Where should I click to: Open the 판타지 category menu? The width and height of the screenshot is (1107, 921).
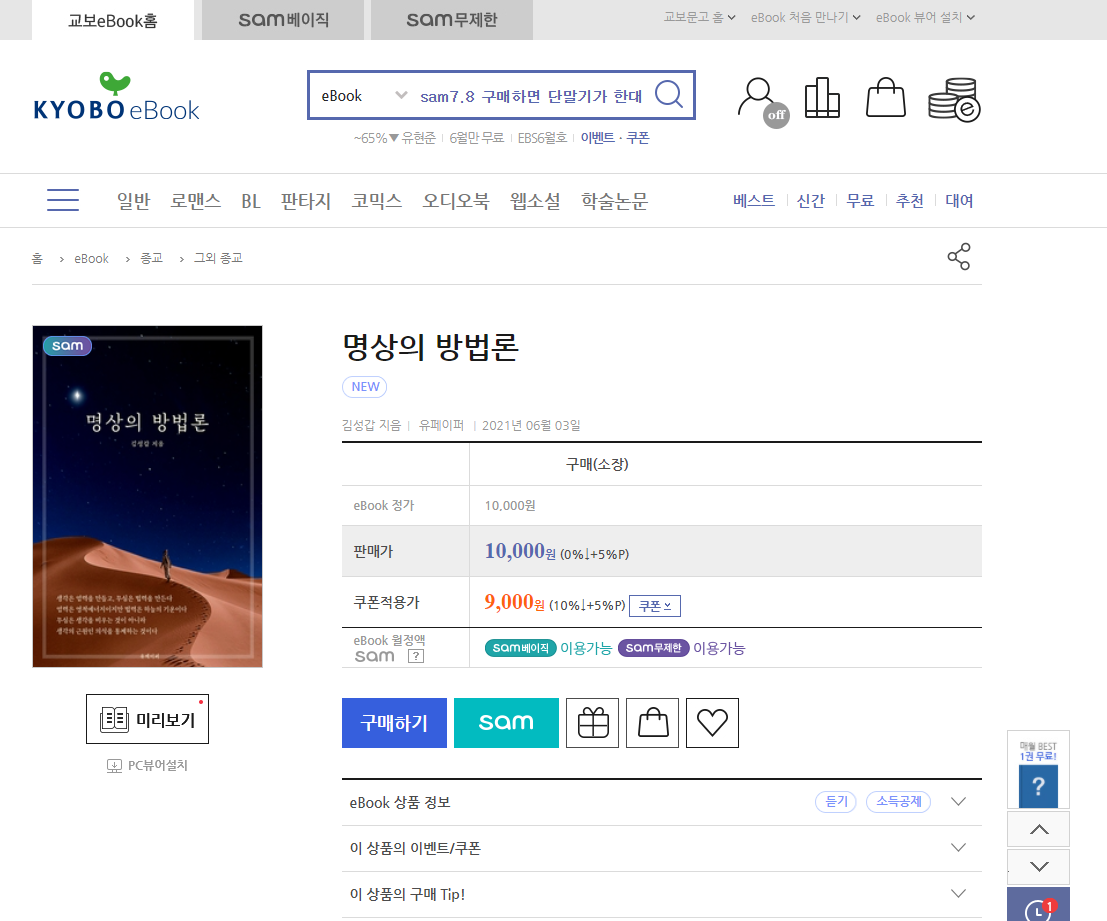[x=306, y=201]
